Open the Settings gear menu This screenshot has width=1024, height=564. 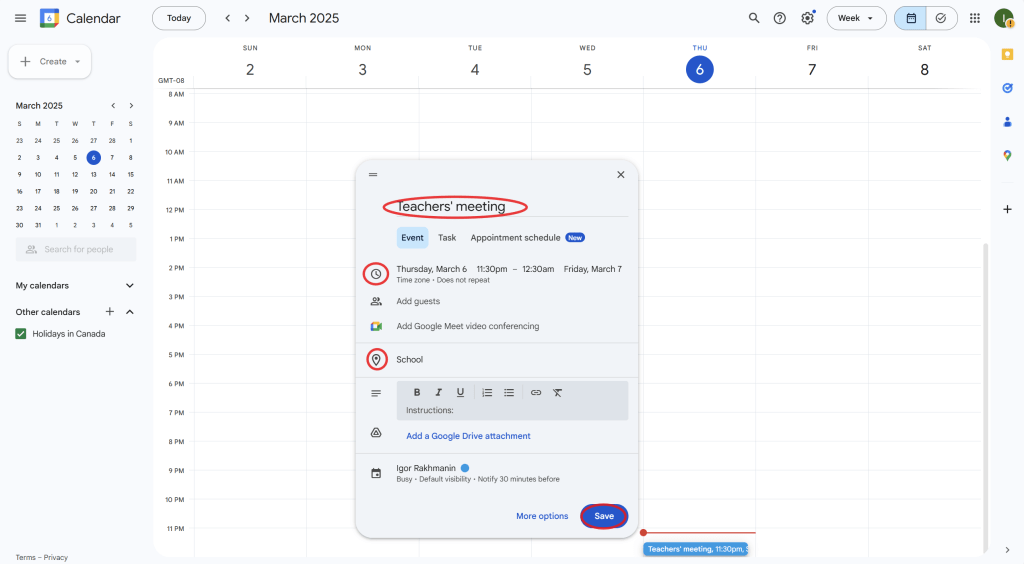pyautogui.click(x=808, y=18)
